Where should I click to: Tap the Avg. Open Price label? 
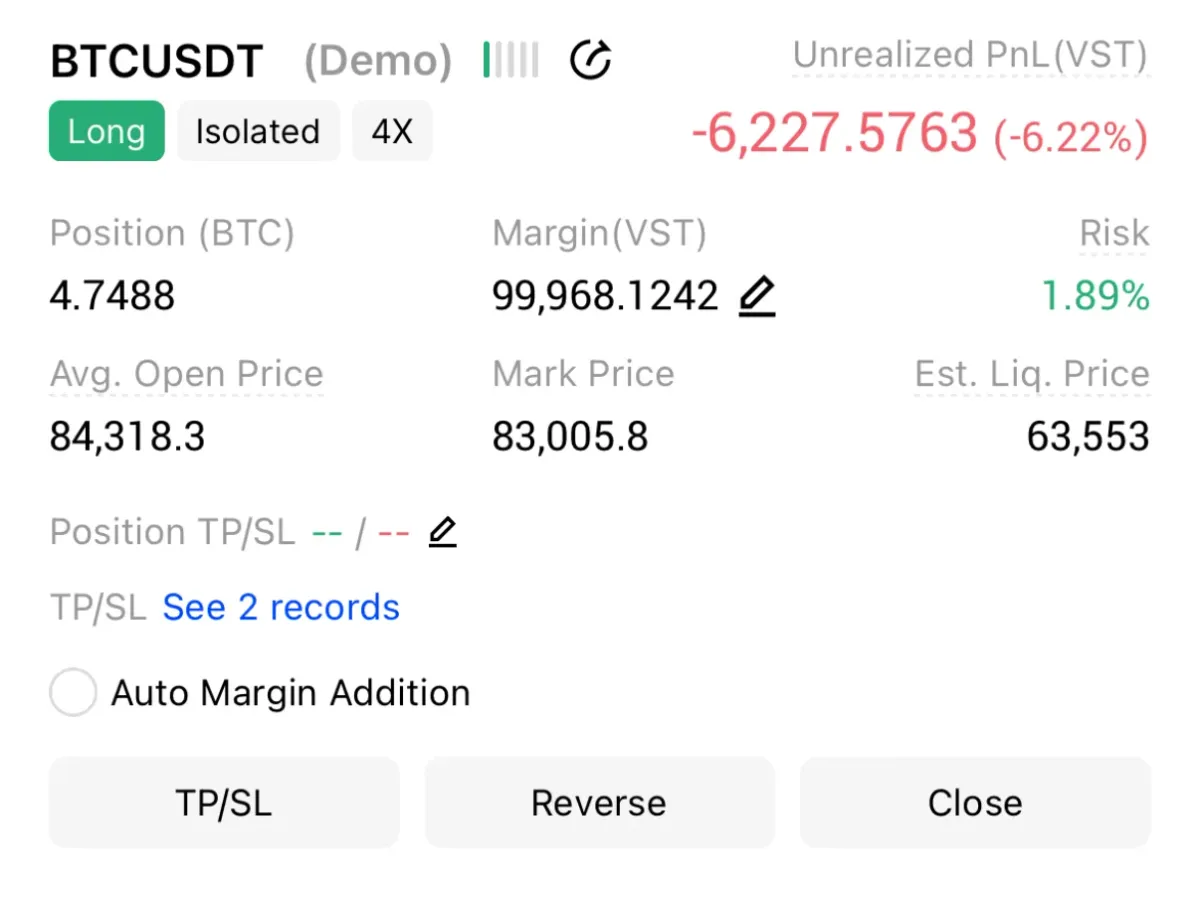coord(187,375)
